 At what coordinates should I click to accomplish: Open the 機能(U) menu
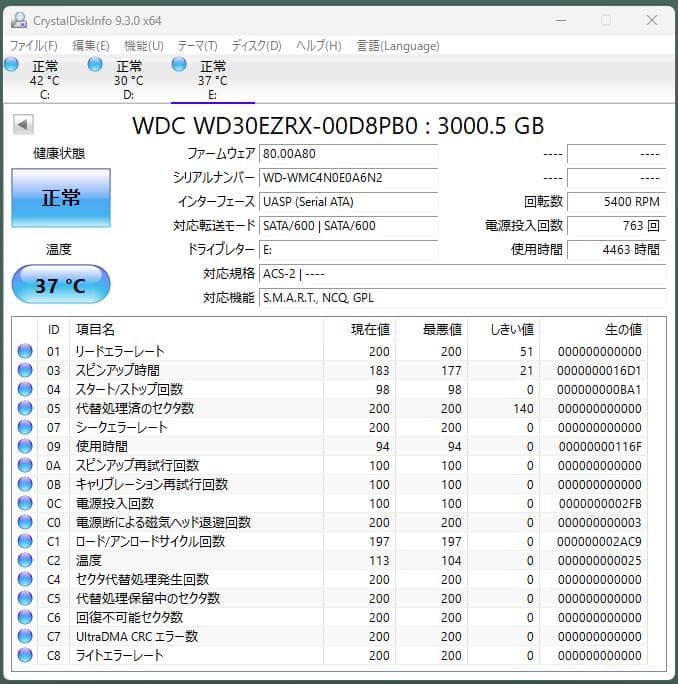tap(144, 46)
